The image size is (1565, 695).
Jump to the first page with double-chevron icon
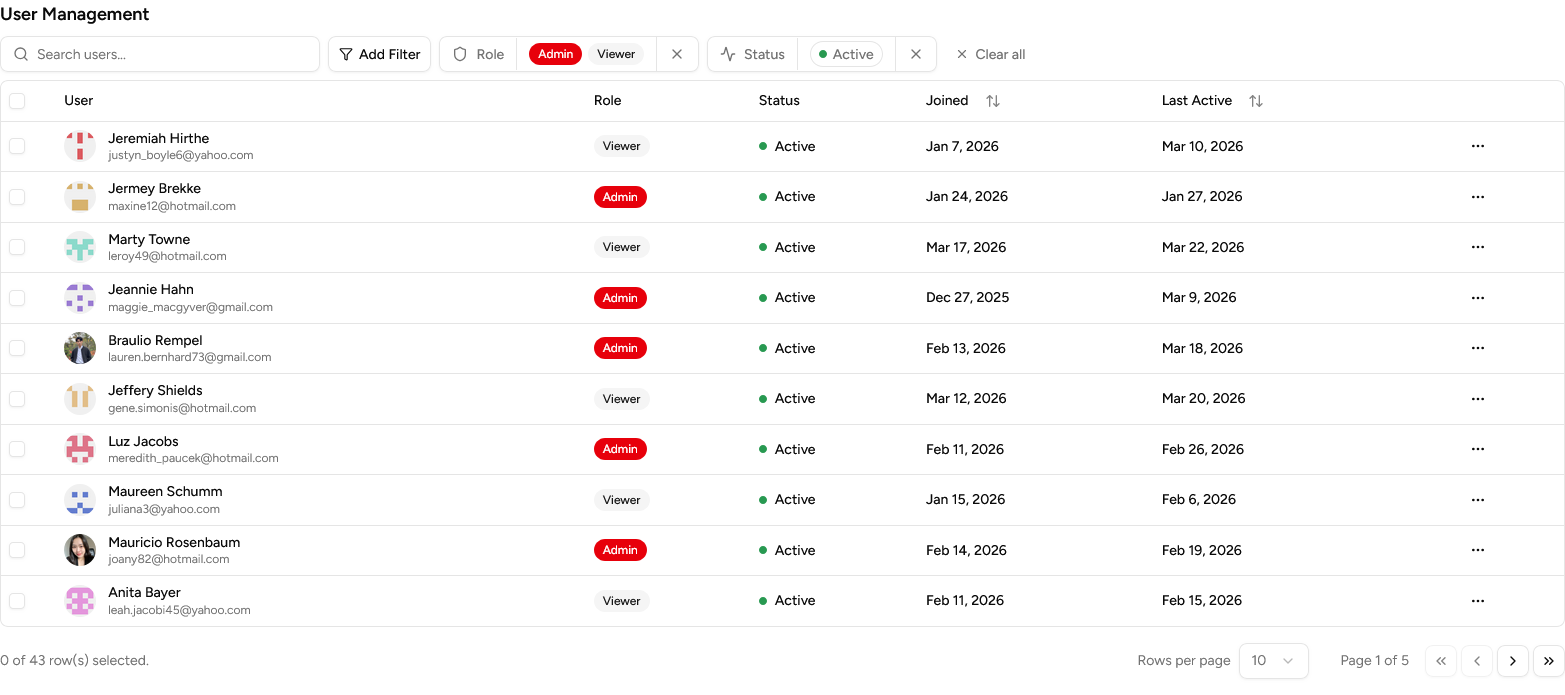tap(1441, 661)
